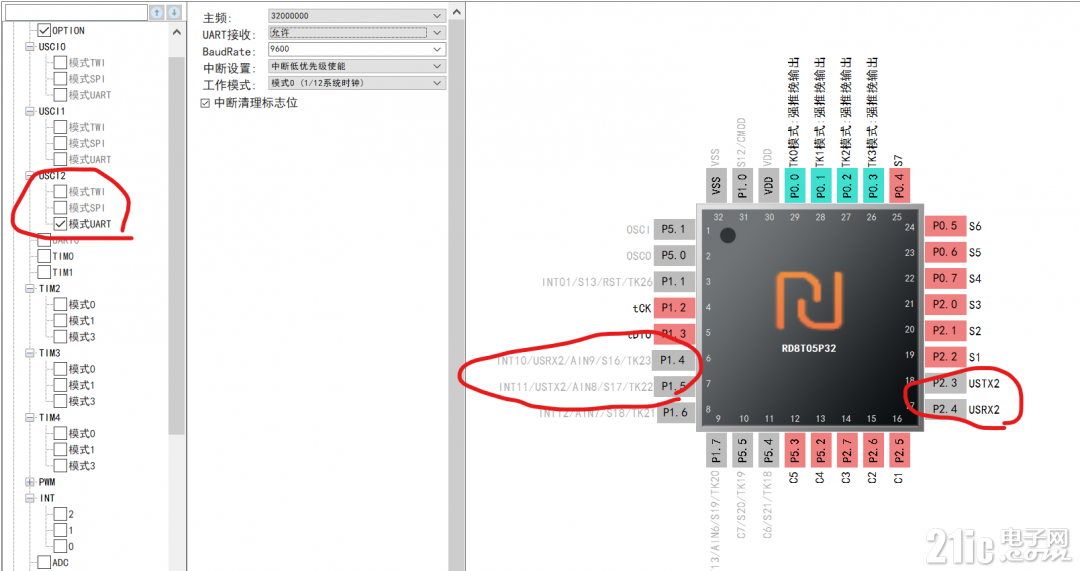Collapse the TIM2 tree node
This screenshot has width=1080, height=571.
[30, 289]
